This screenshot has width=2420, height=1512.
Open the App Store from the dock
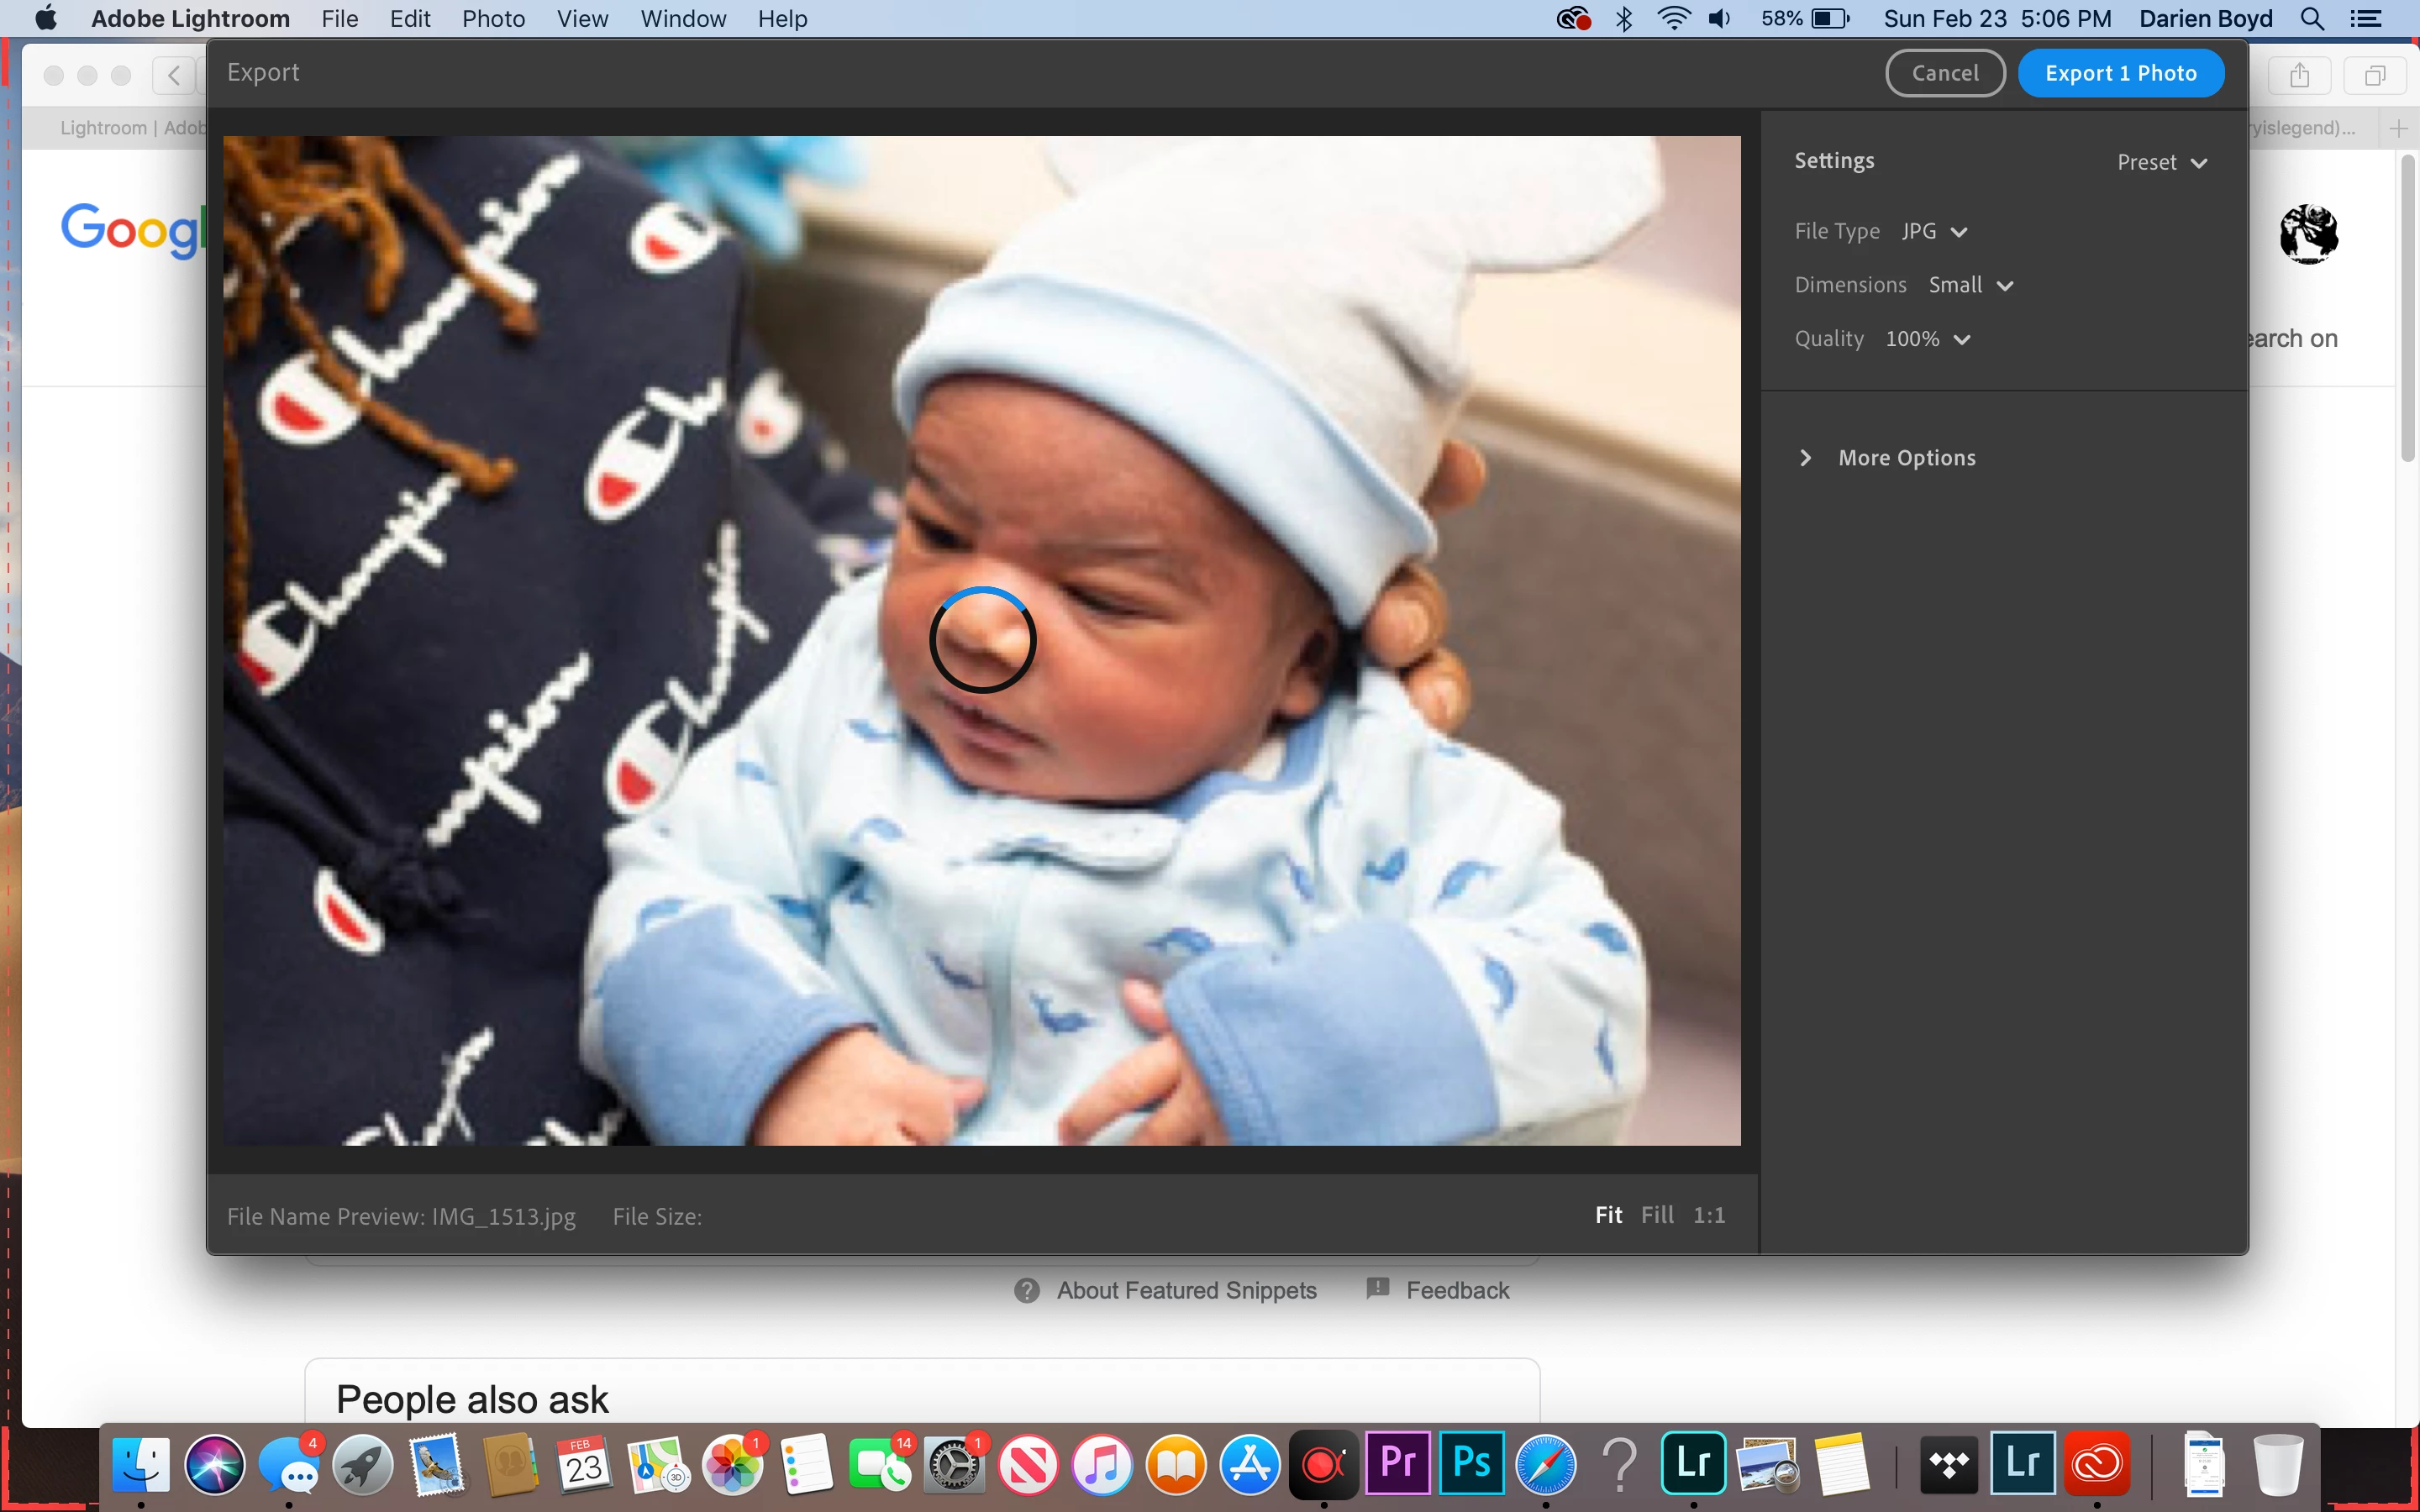(1249, 1465)
